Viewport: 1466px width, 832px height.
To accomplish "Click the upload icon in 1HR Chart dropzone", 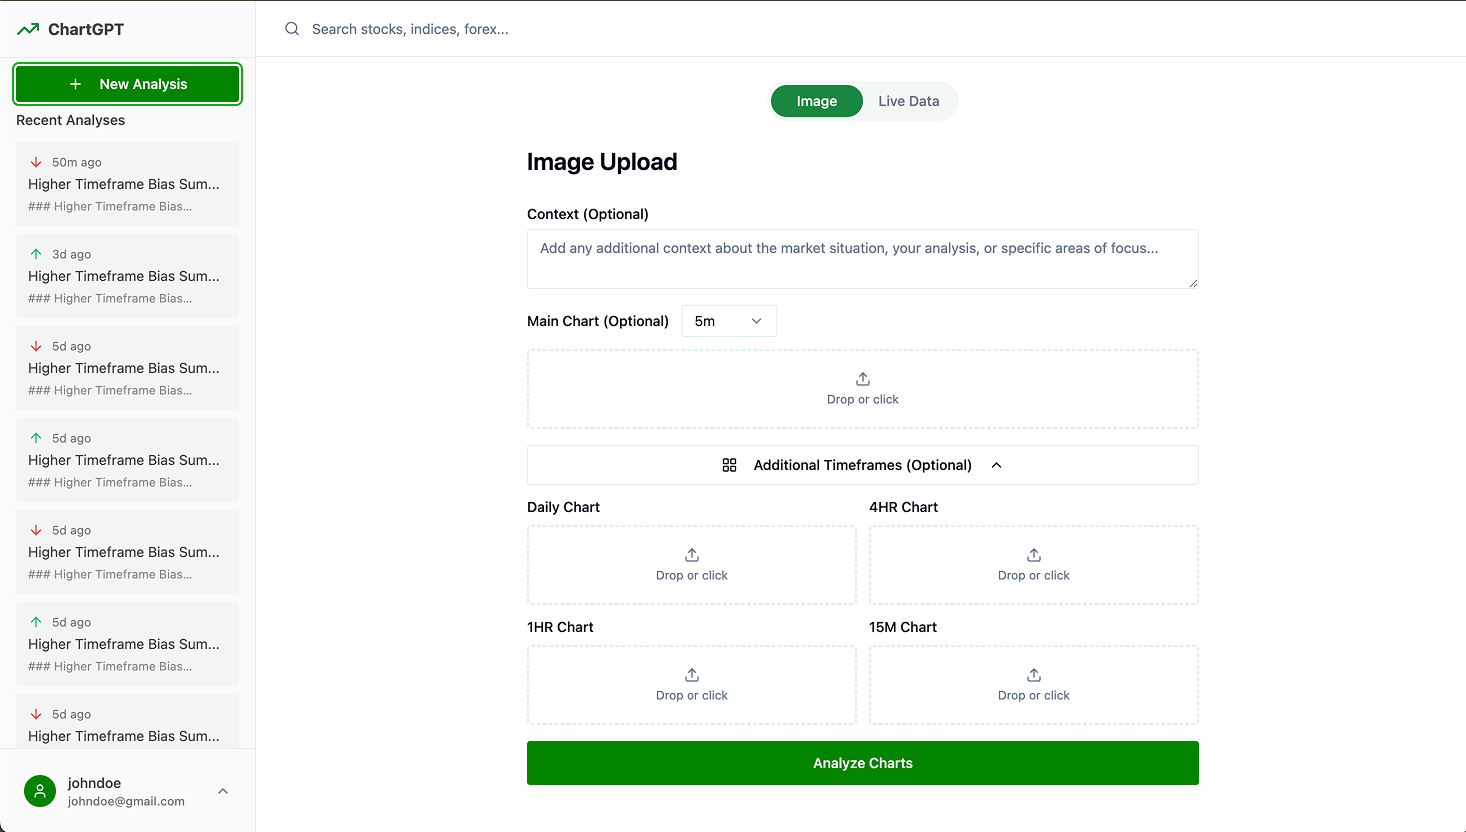I will pyautogui.click(x=692, y=675).
